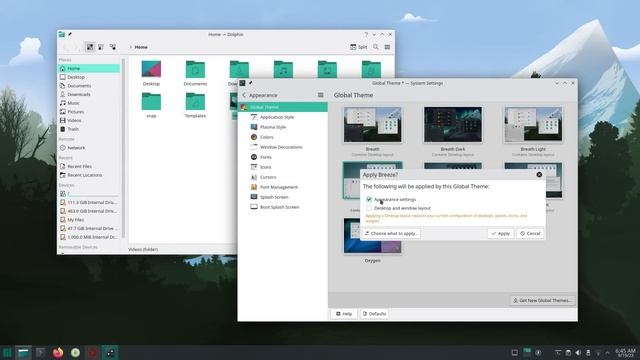Open the search icon in Dolphin

(x=376, y=47)
